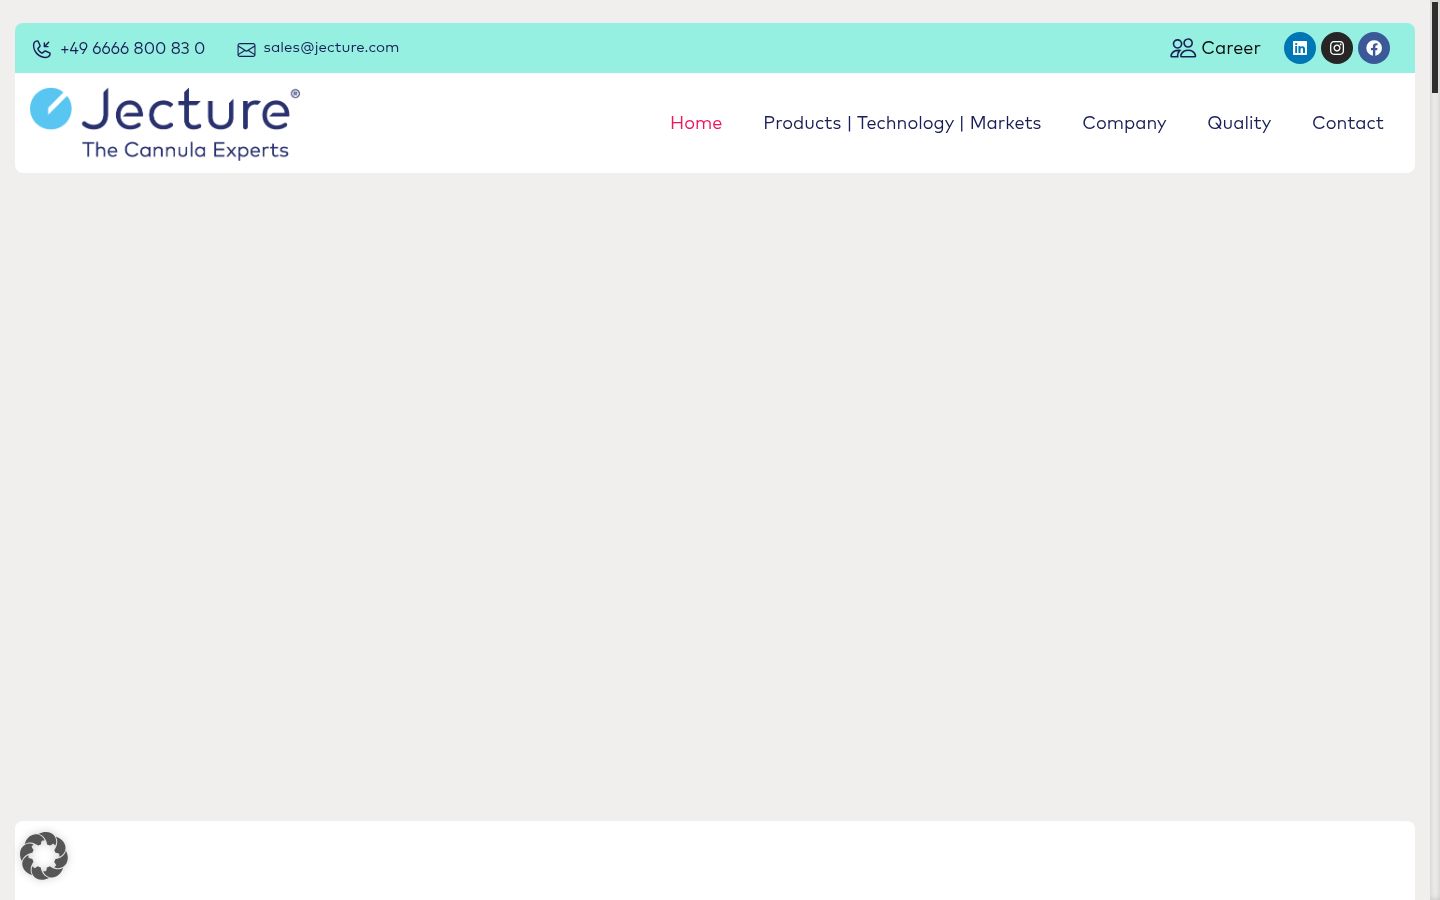Click the Career link
Viewport: 1440px width, 900px height.
(x=1231, y=48)
